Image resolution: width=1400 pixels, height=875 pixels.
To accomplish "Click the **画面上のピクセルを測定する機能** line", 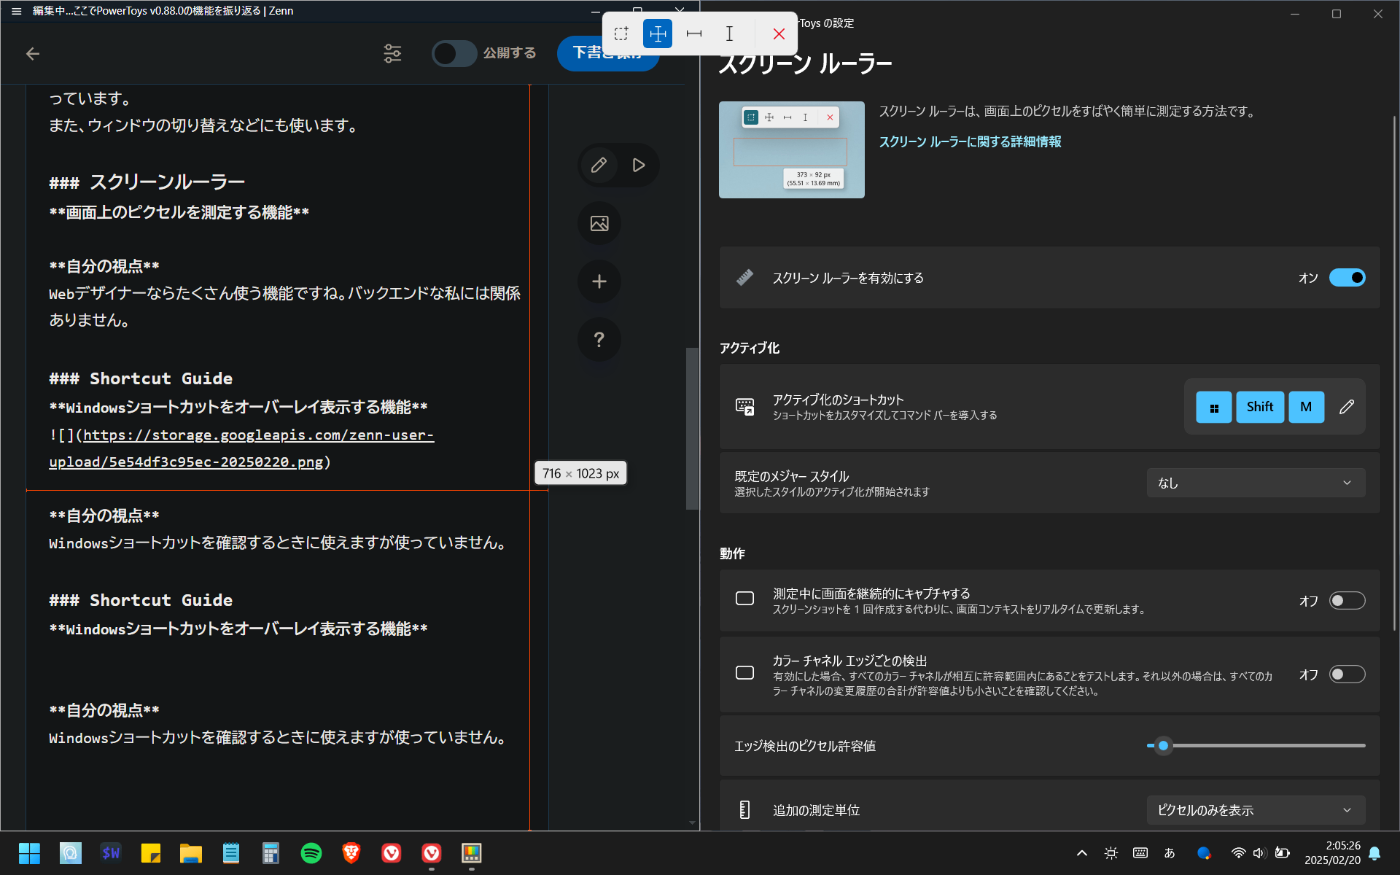I will click(179, 212).
